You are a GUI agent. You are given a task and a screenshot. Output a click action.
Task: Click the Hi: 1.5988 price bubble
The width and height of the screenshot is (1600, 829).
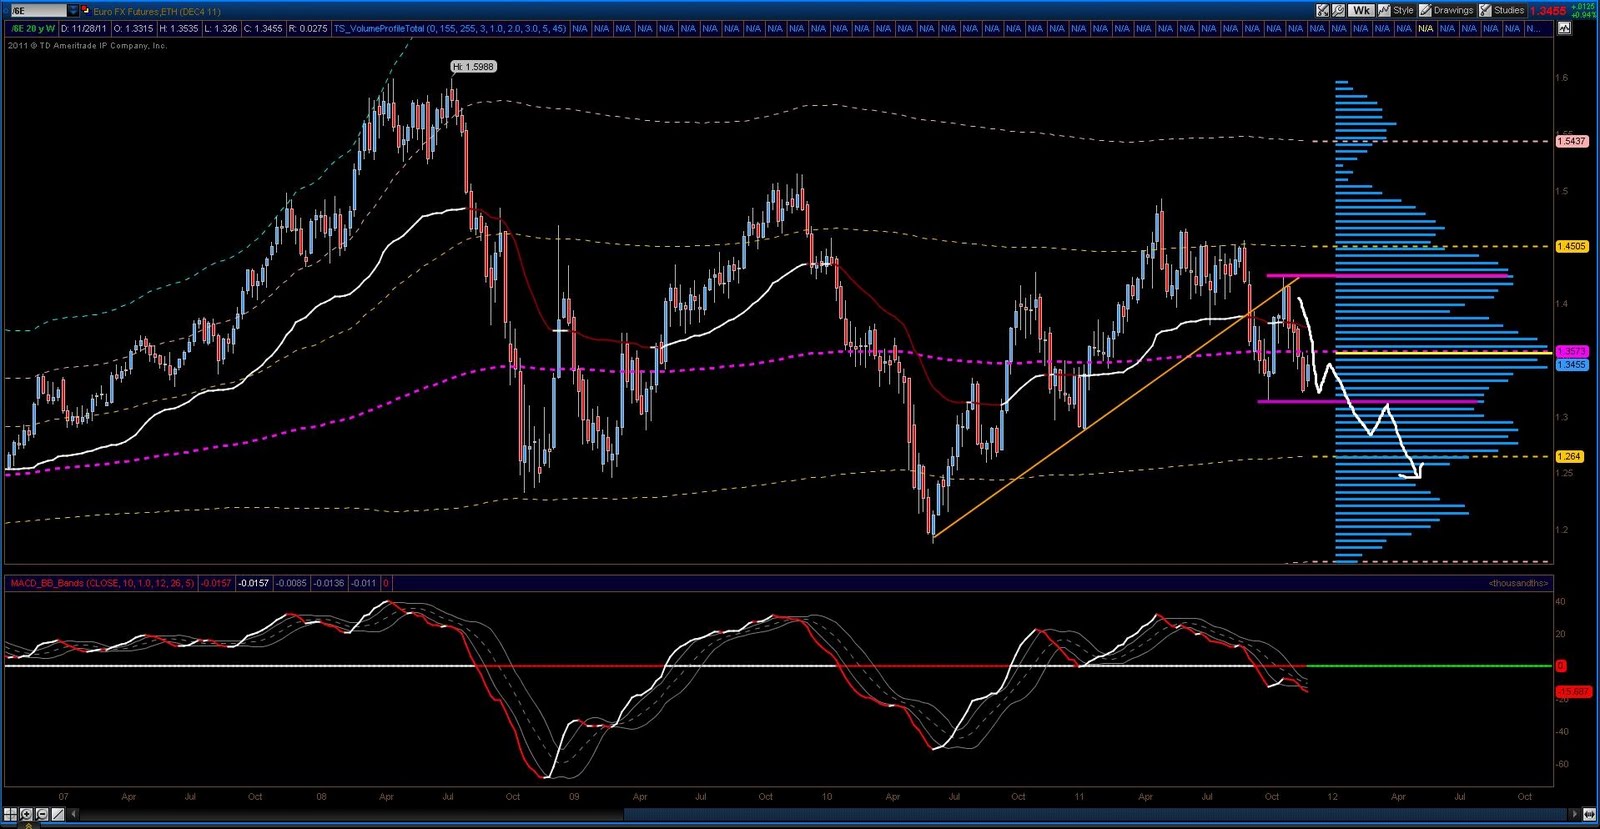pos(473,67)
